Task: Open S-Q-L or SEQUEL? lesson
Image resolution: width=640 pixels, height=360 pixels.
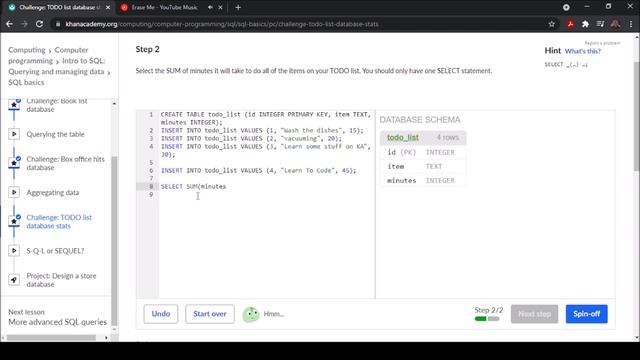Action: 55,251
